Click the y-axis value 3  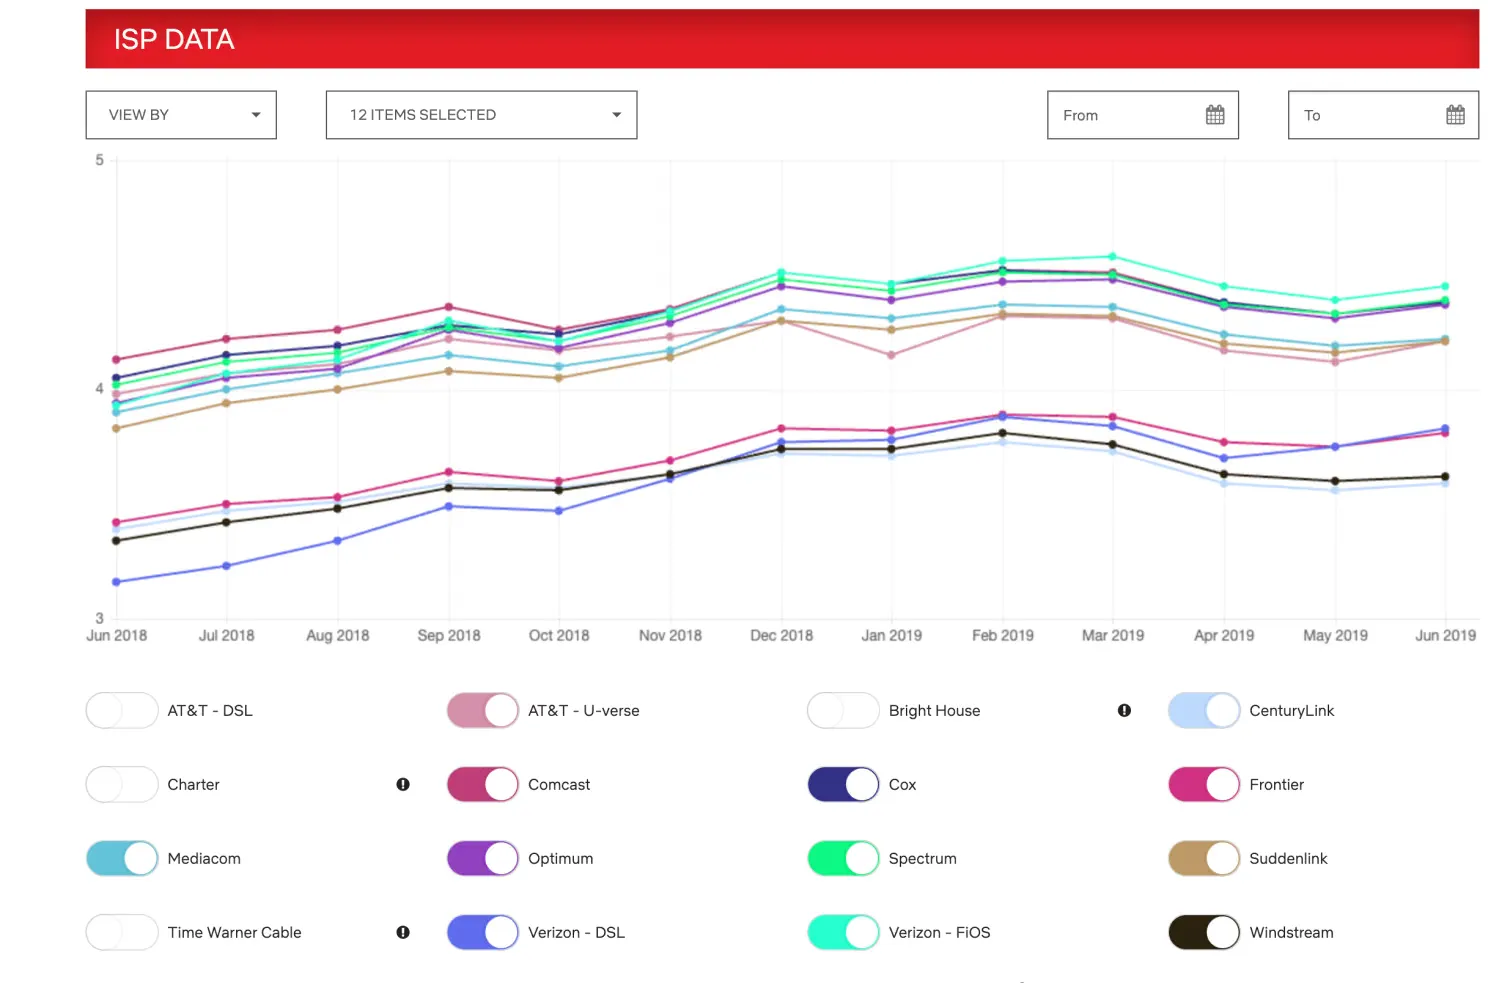click(100, 618)
